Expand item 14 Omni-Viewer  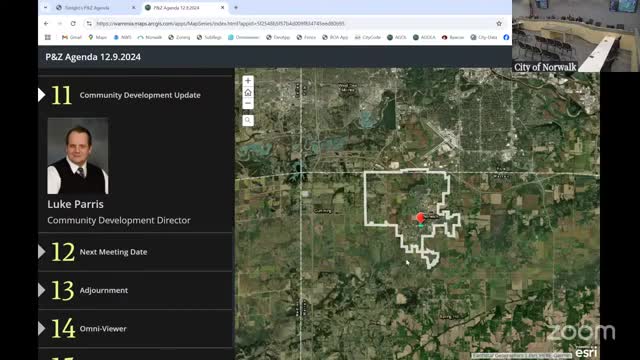pos(136,329)
